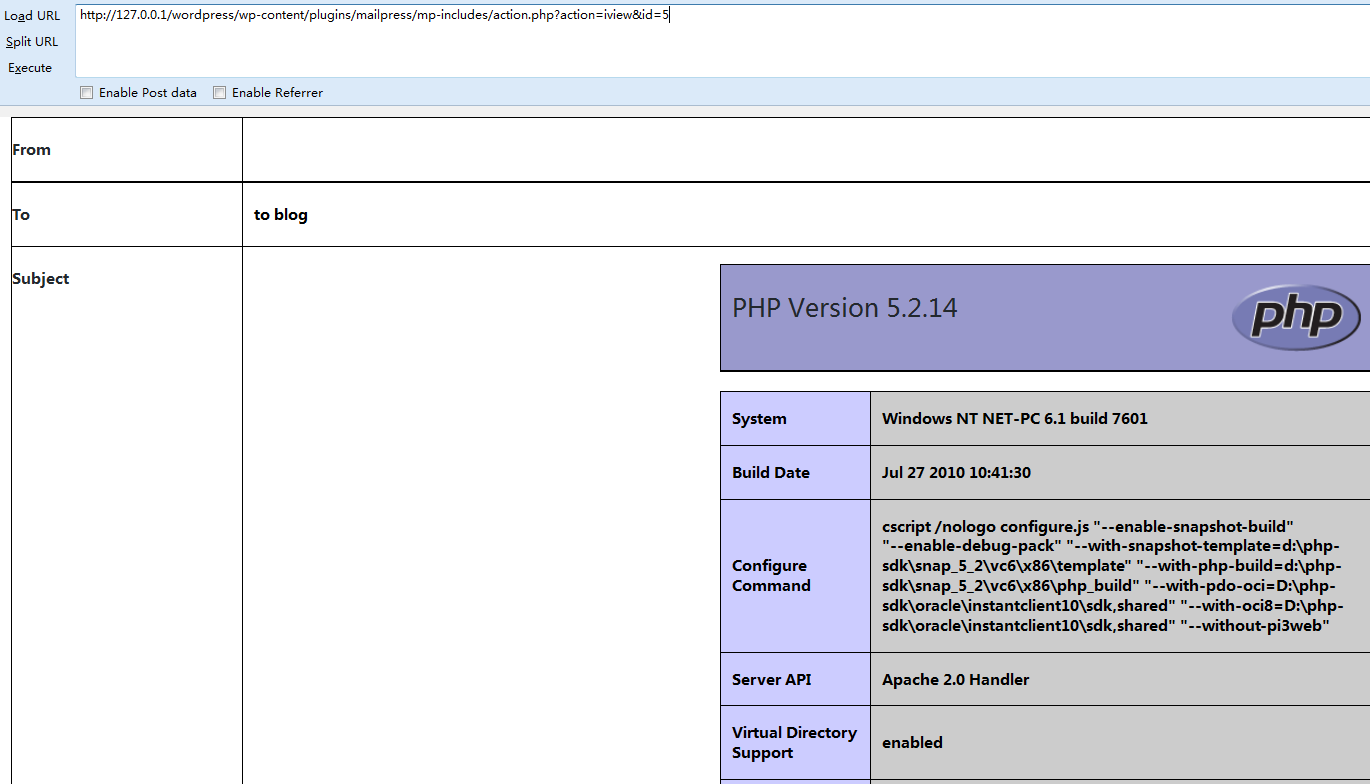Select the 'enabled' value cell
Screen dimensions: 1370x784
(1120, 743)
